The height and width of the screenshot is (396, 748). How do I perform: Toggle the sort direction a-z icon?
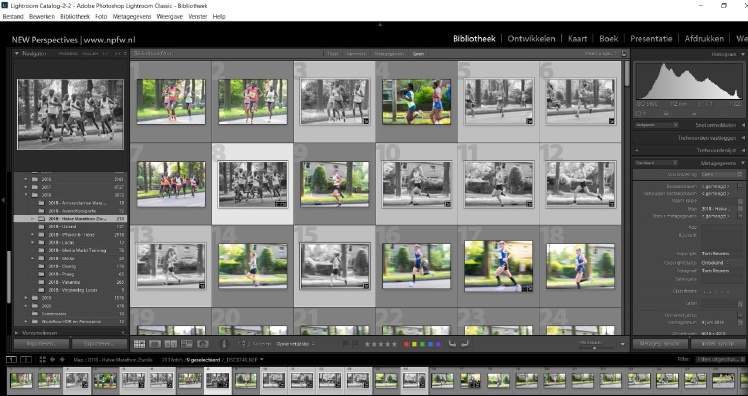(243, 344)
